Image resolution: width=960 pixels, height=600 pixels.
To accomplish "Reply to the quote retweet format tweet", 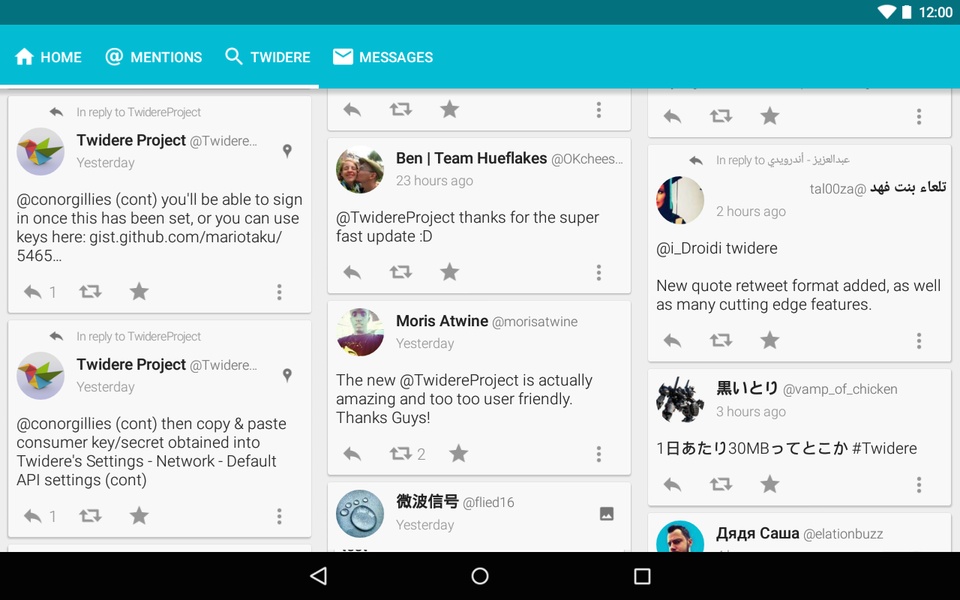I will (672, 340).
